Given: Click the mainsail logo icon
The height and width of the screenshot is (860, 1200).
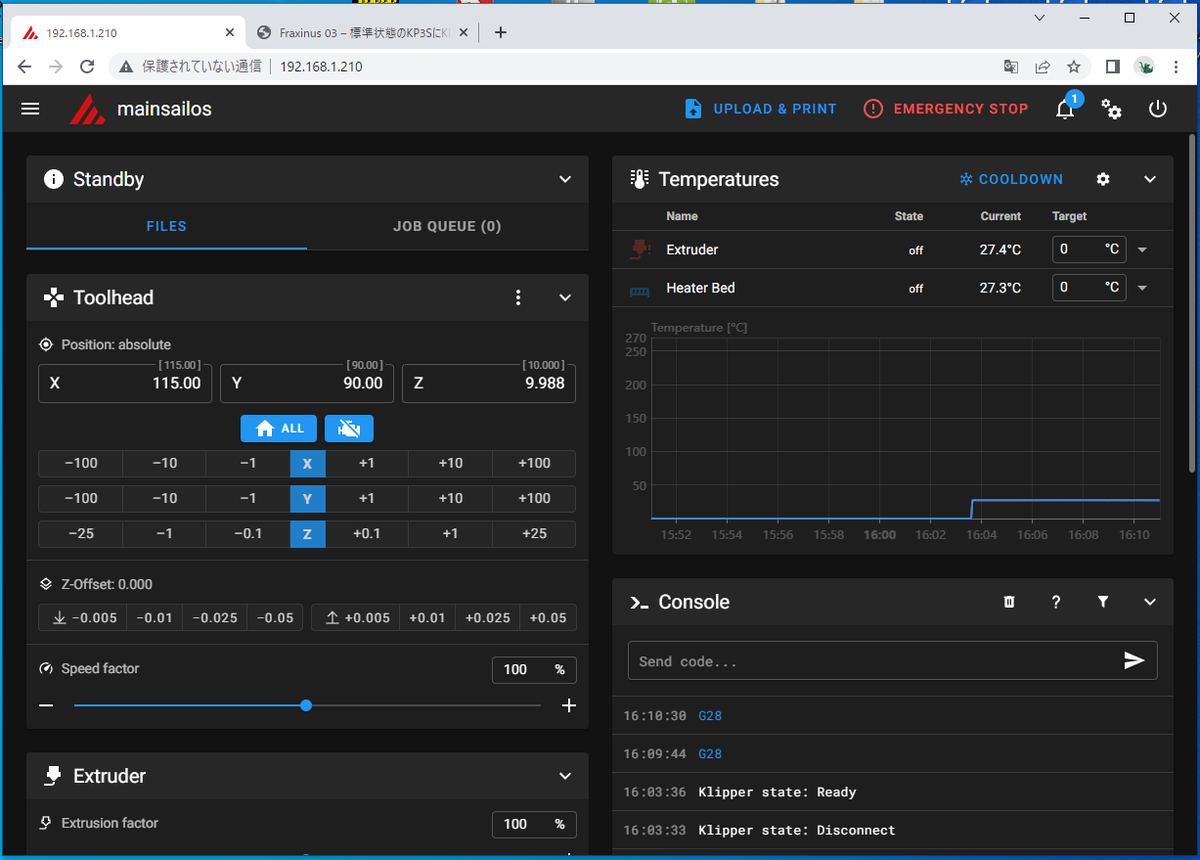Looking at the screenshot, I should click(87, 109).
